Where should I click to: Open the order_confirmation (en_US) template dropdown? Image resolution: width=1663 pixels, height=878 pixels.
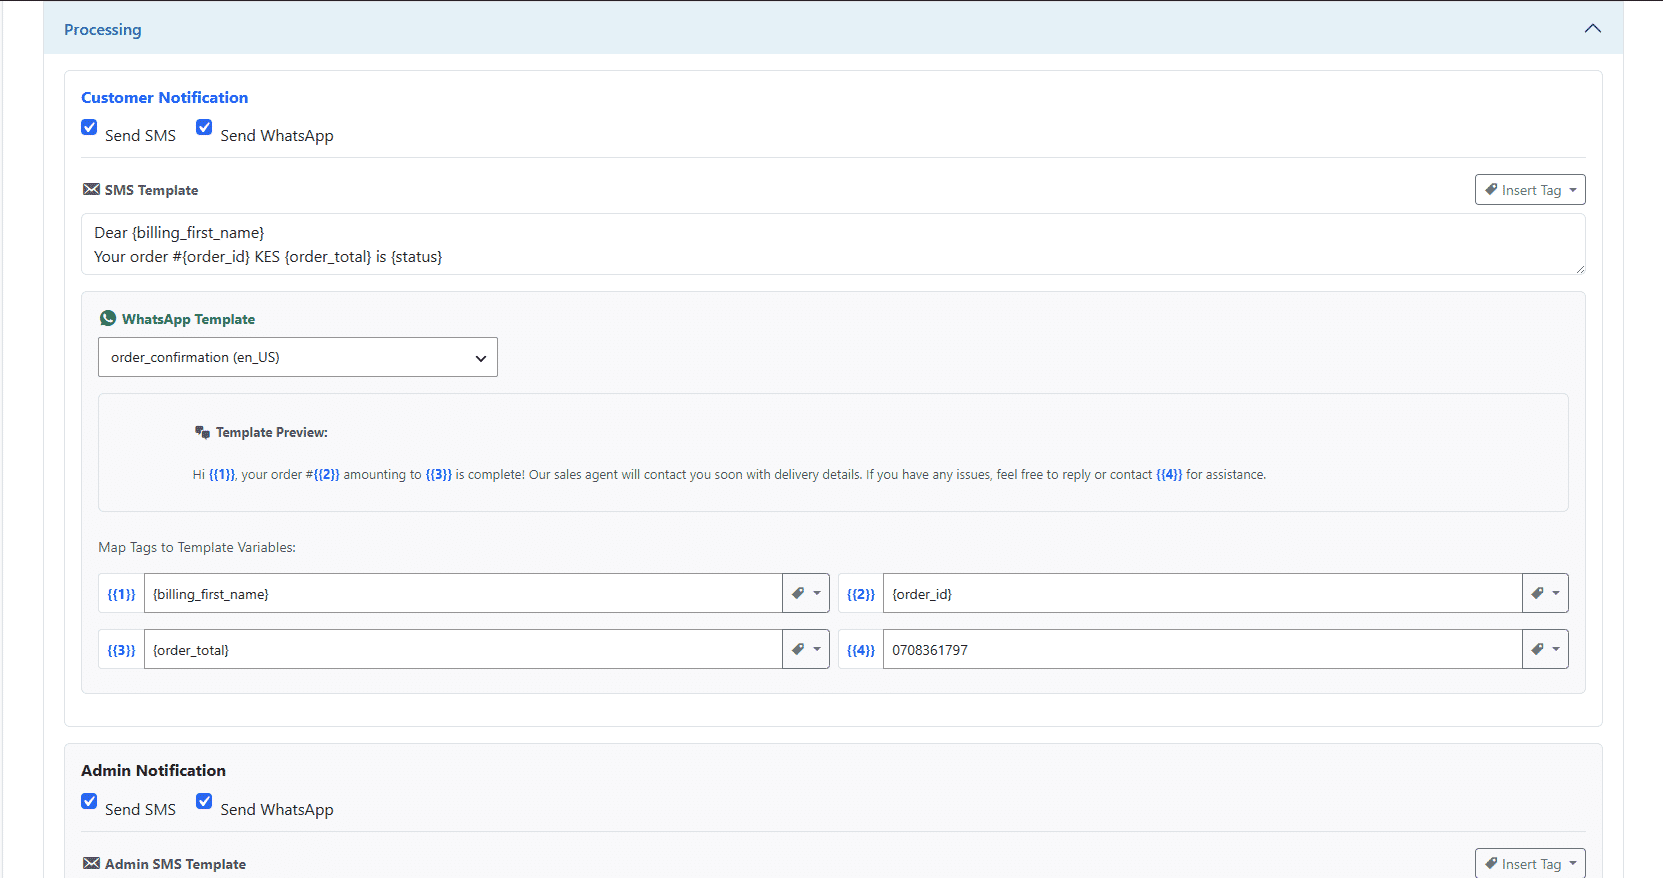coord(298,357)
